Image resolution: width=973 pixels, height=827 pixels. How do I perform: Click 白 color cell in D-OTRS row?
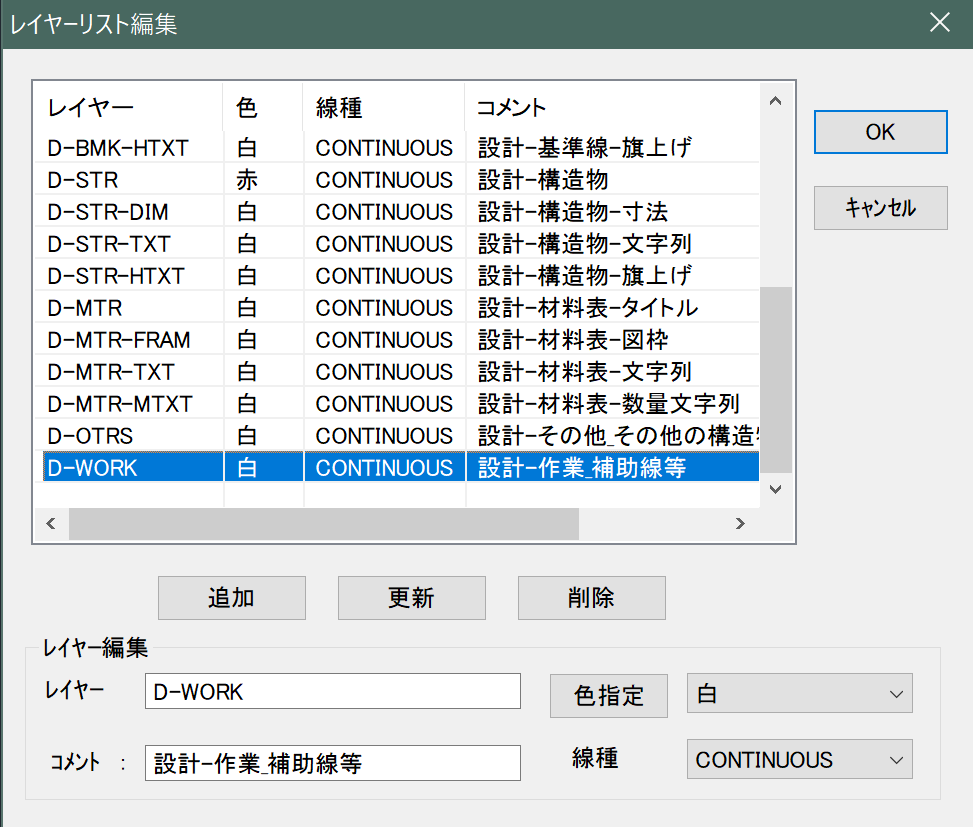coord(247,436)
